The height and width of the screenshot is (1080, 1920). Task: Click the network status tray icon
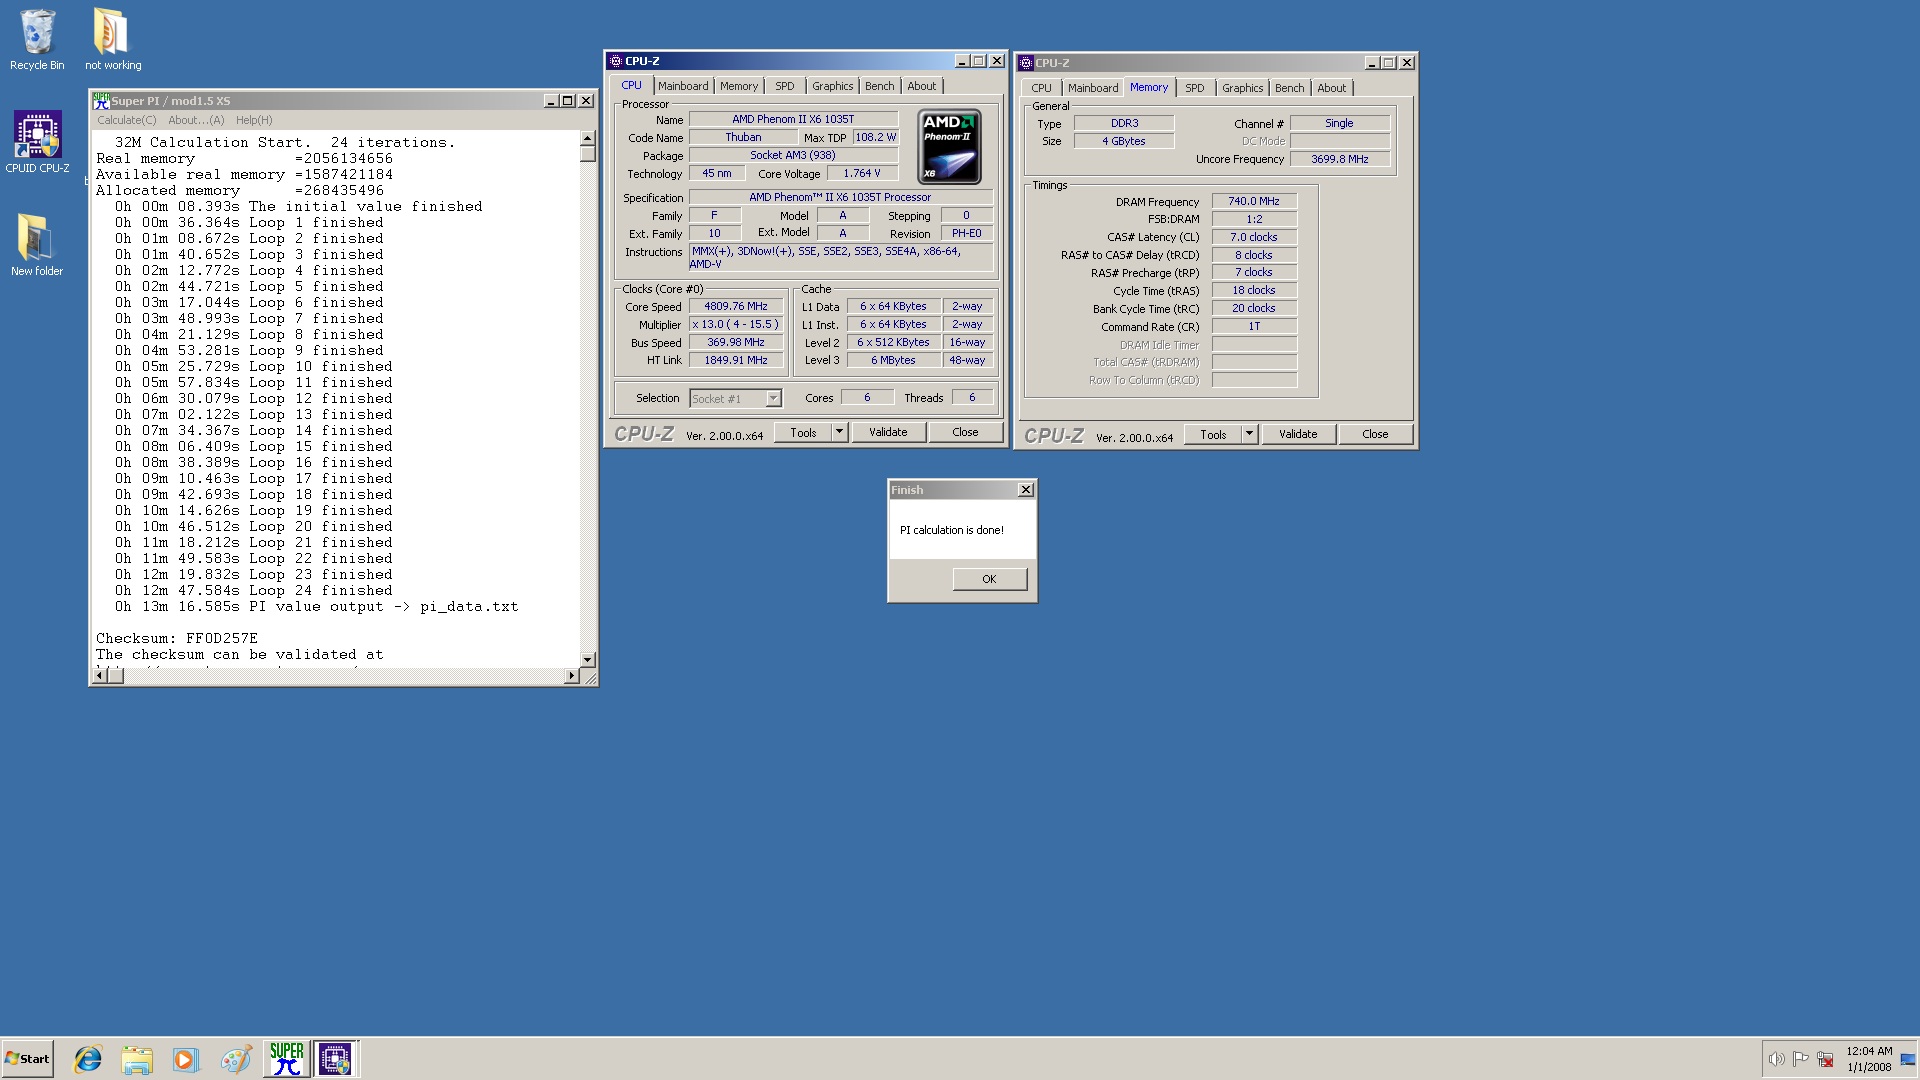[1826, 1059]
